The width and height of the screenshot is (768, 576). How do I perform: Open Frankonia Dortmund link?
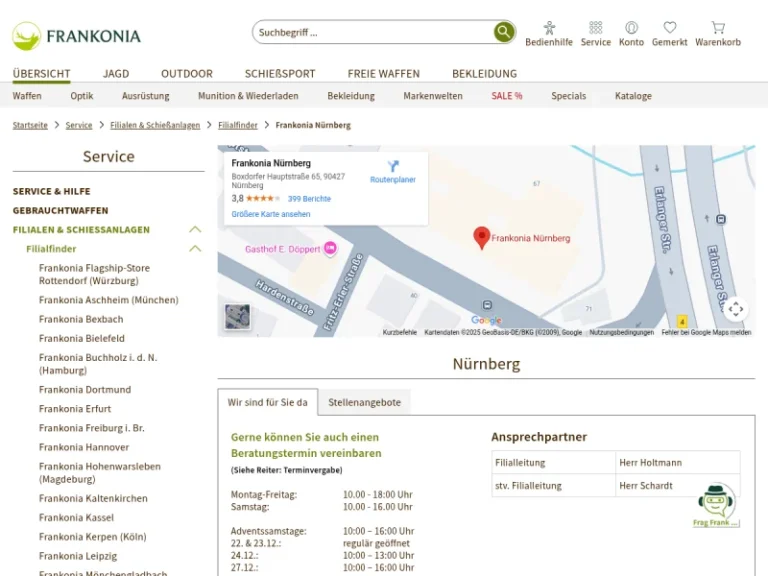coord(85,389)
